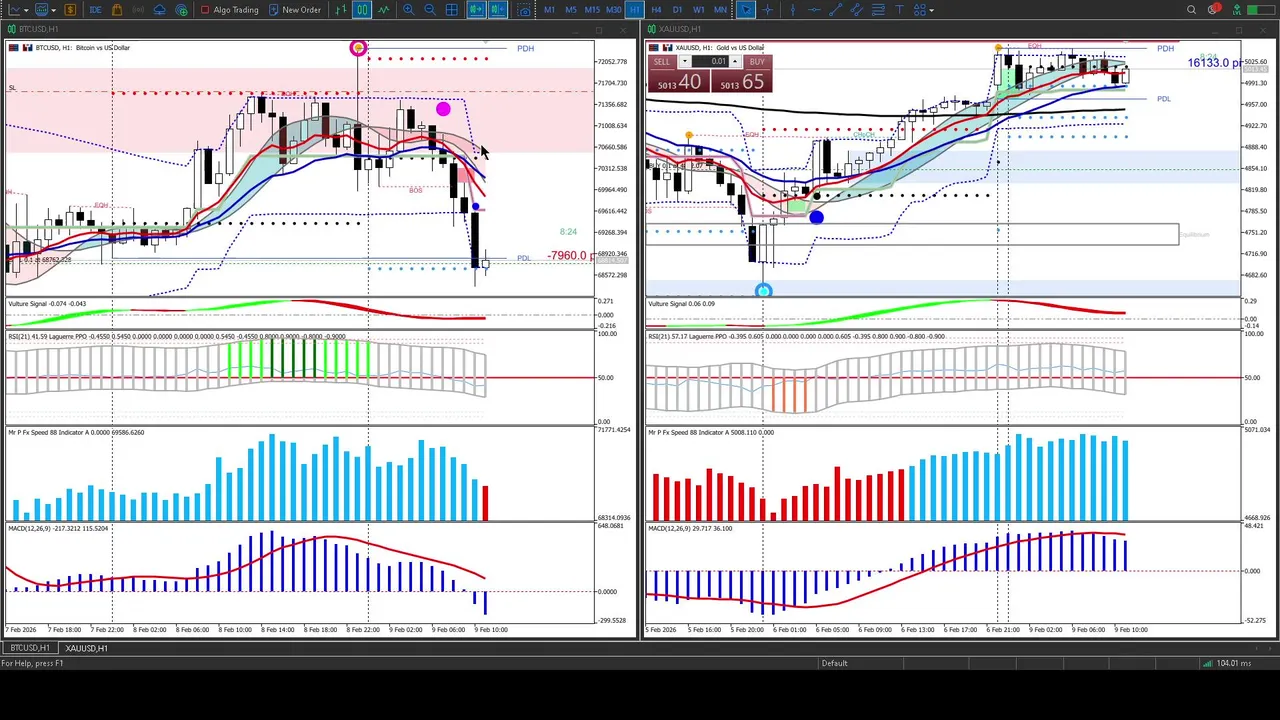Click the sell price 5013 40 panel
The width and height of the screenshot is (1280, 720).
[x=678, y=82]
